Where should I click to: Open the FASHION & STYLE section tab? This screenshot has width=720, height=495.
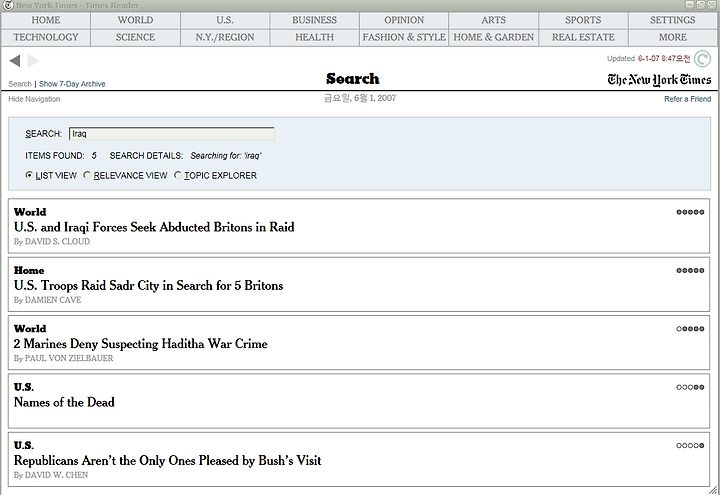click(404, 38)
